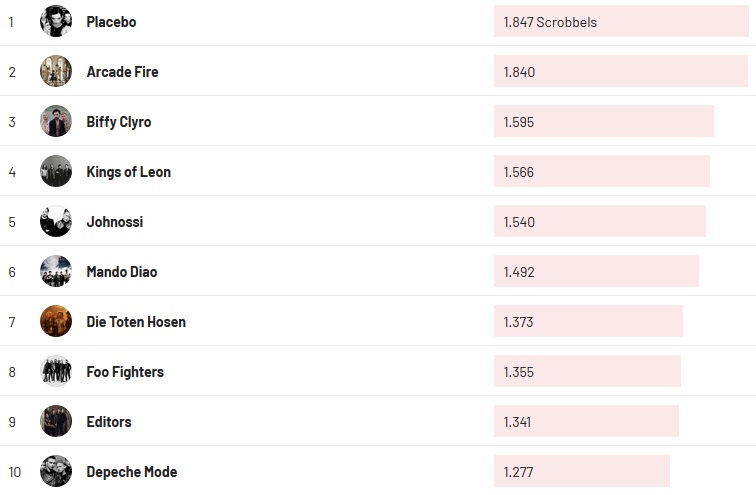Click the Biffy Clyro name link

119,122
